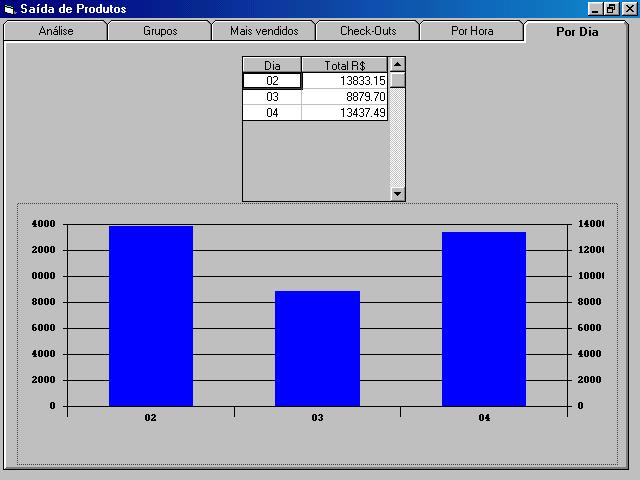Click the 8879.70 total cell

click(345, 97)
